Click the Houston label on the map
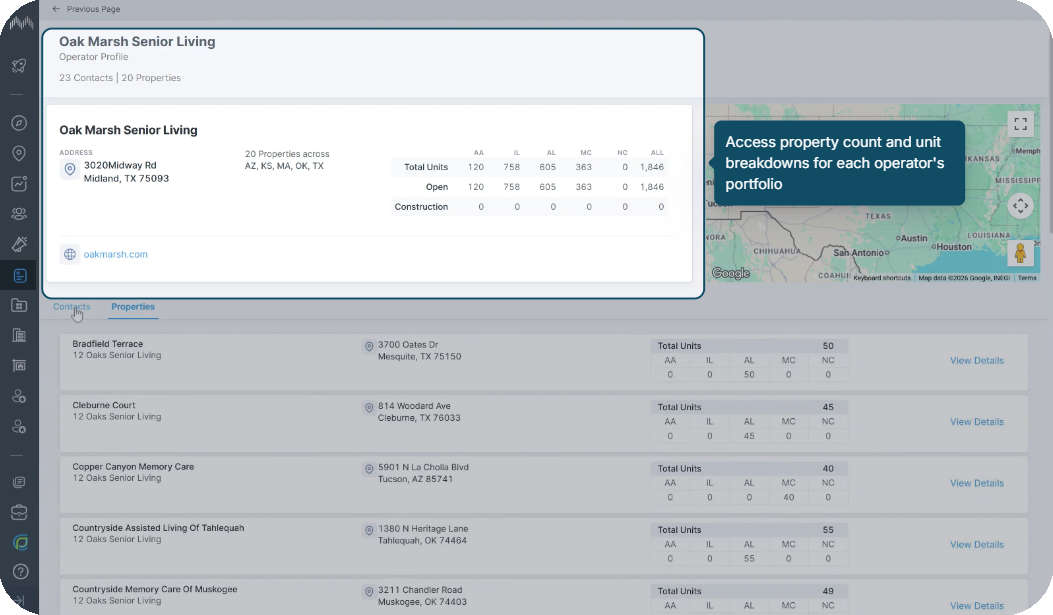The width and height of the screenshot is (1053, 615). (x=952, y=247)
